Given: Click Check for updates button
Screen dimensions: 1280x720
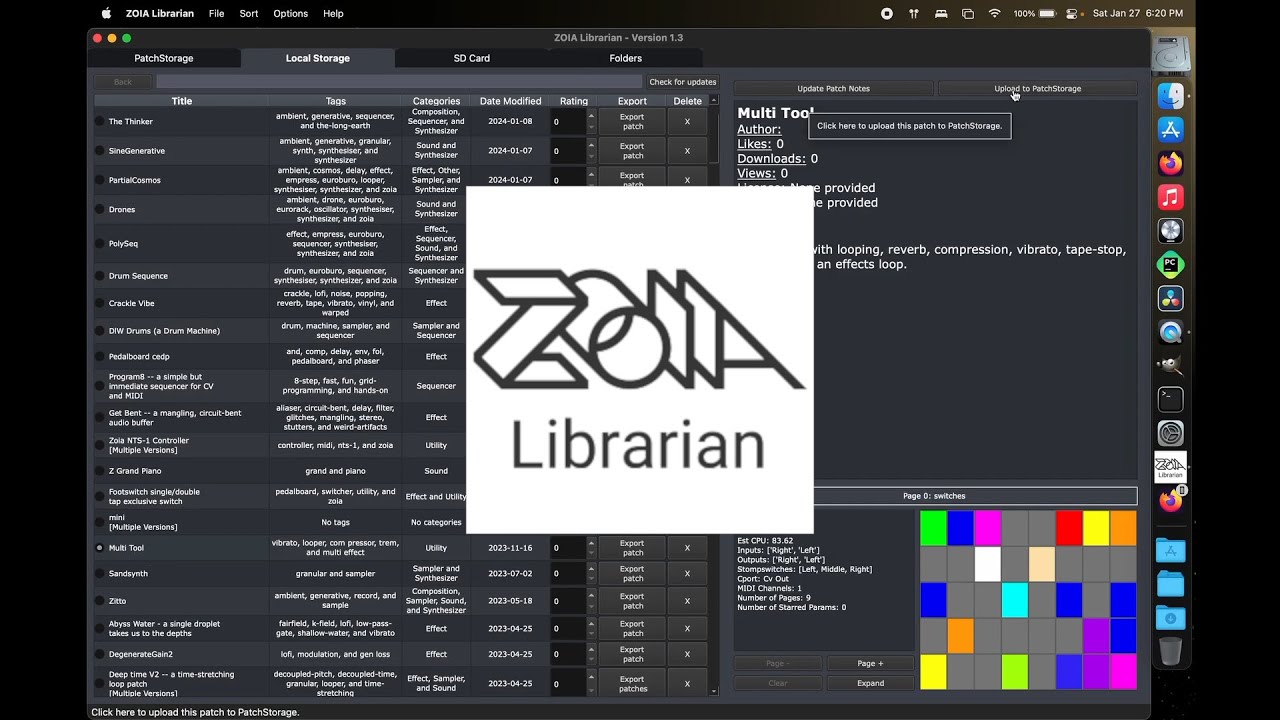Looking at the screenshot, I should pyautogui.click(x=683, y=82).
